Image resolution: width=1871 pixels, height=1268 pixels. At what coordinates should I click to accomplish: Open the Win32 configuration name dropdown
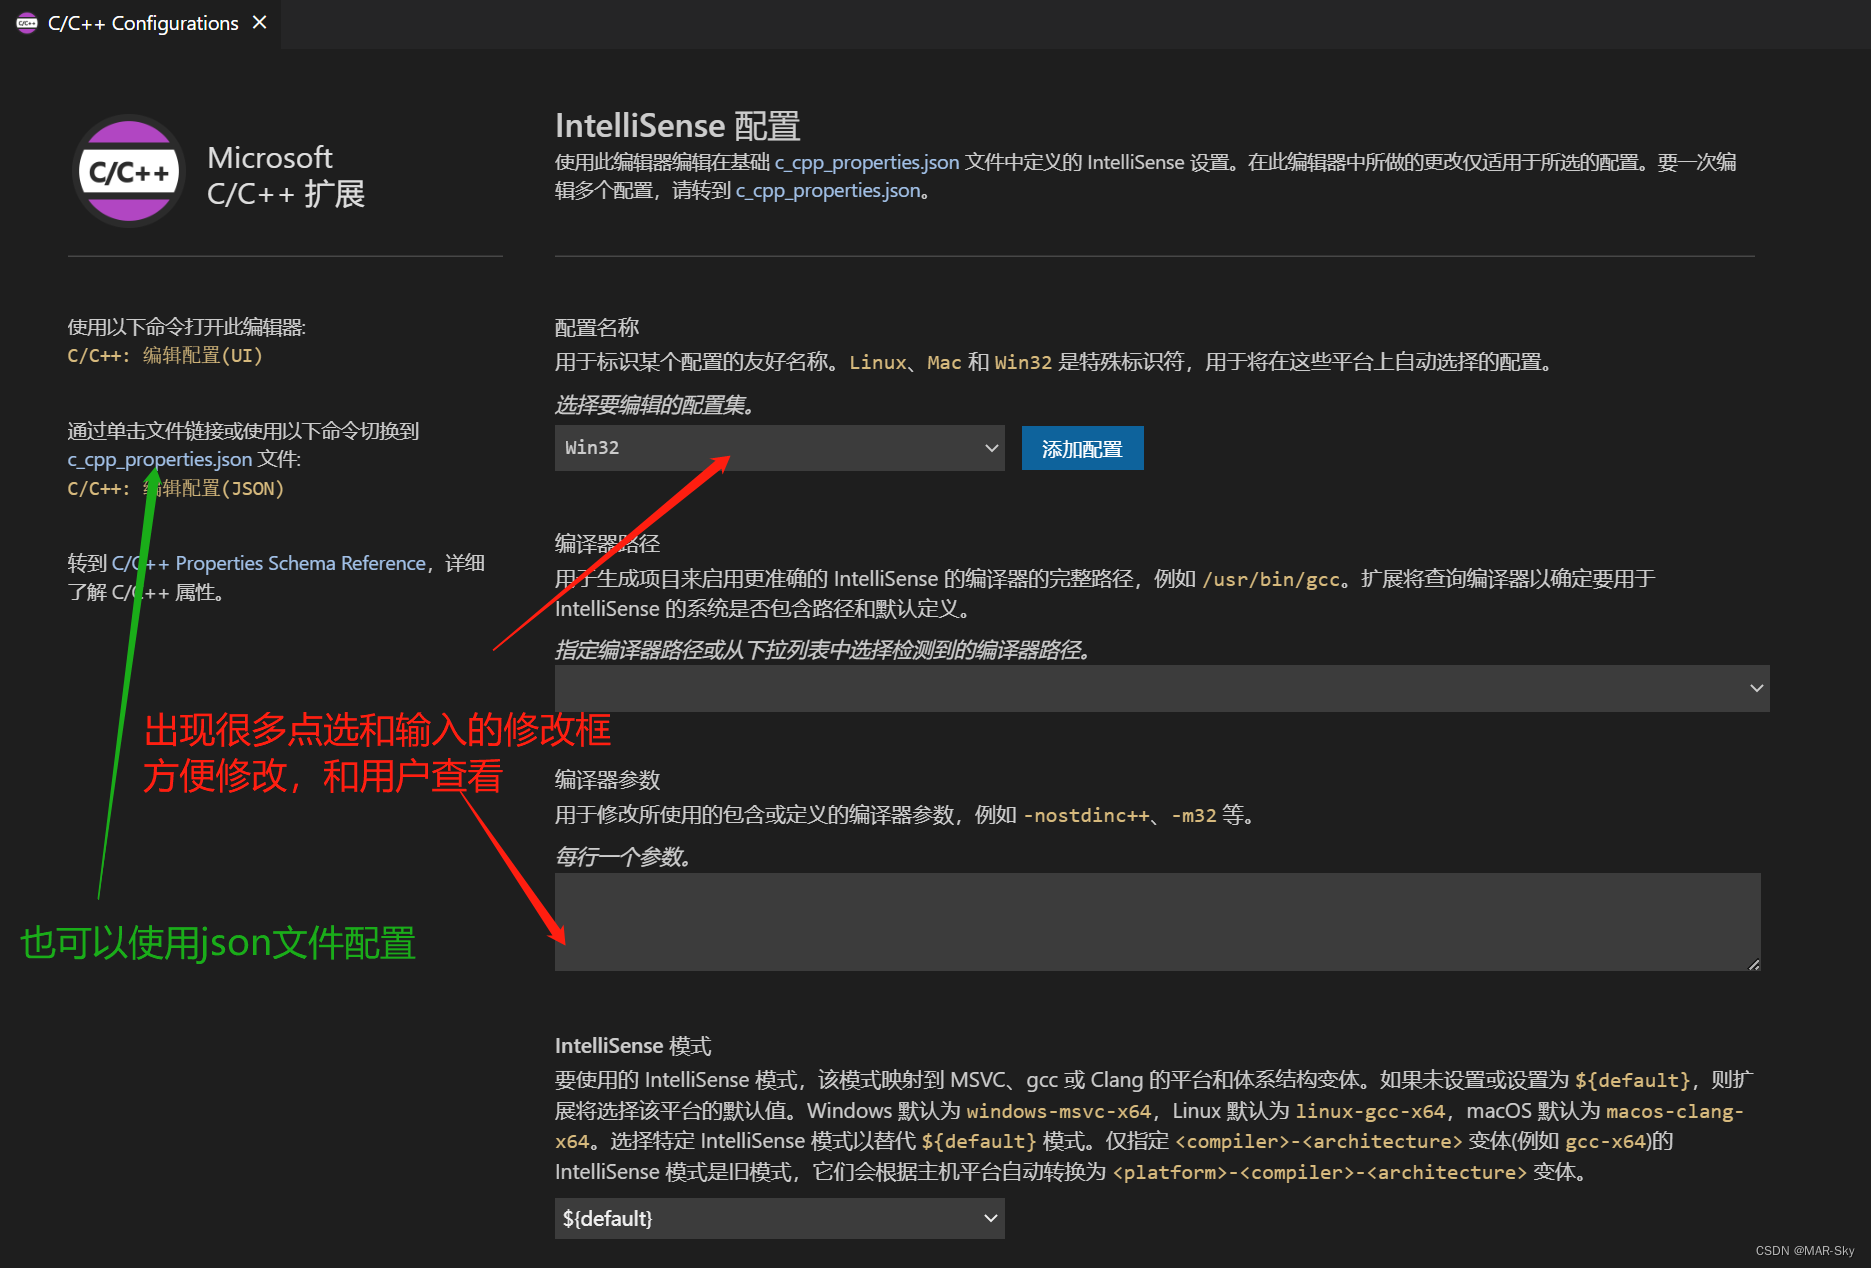click(779, 448)
